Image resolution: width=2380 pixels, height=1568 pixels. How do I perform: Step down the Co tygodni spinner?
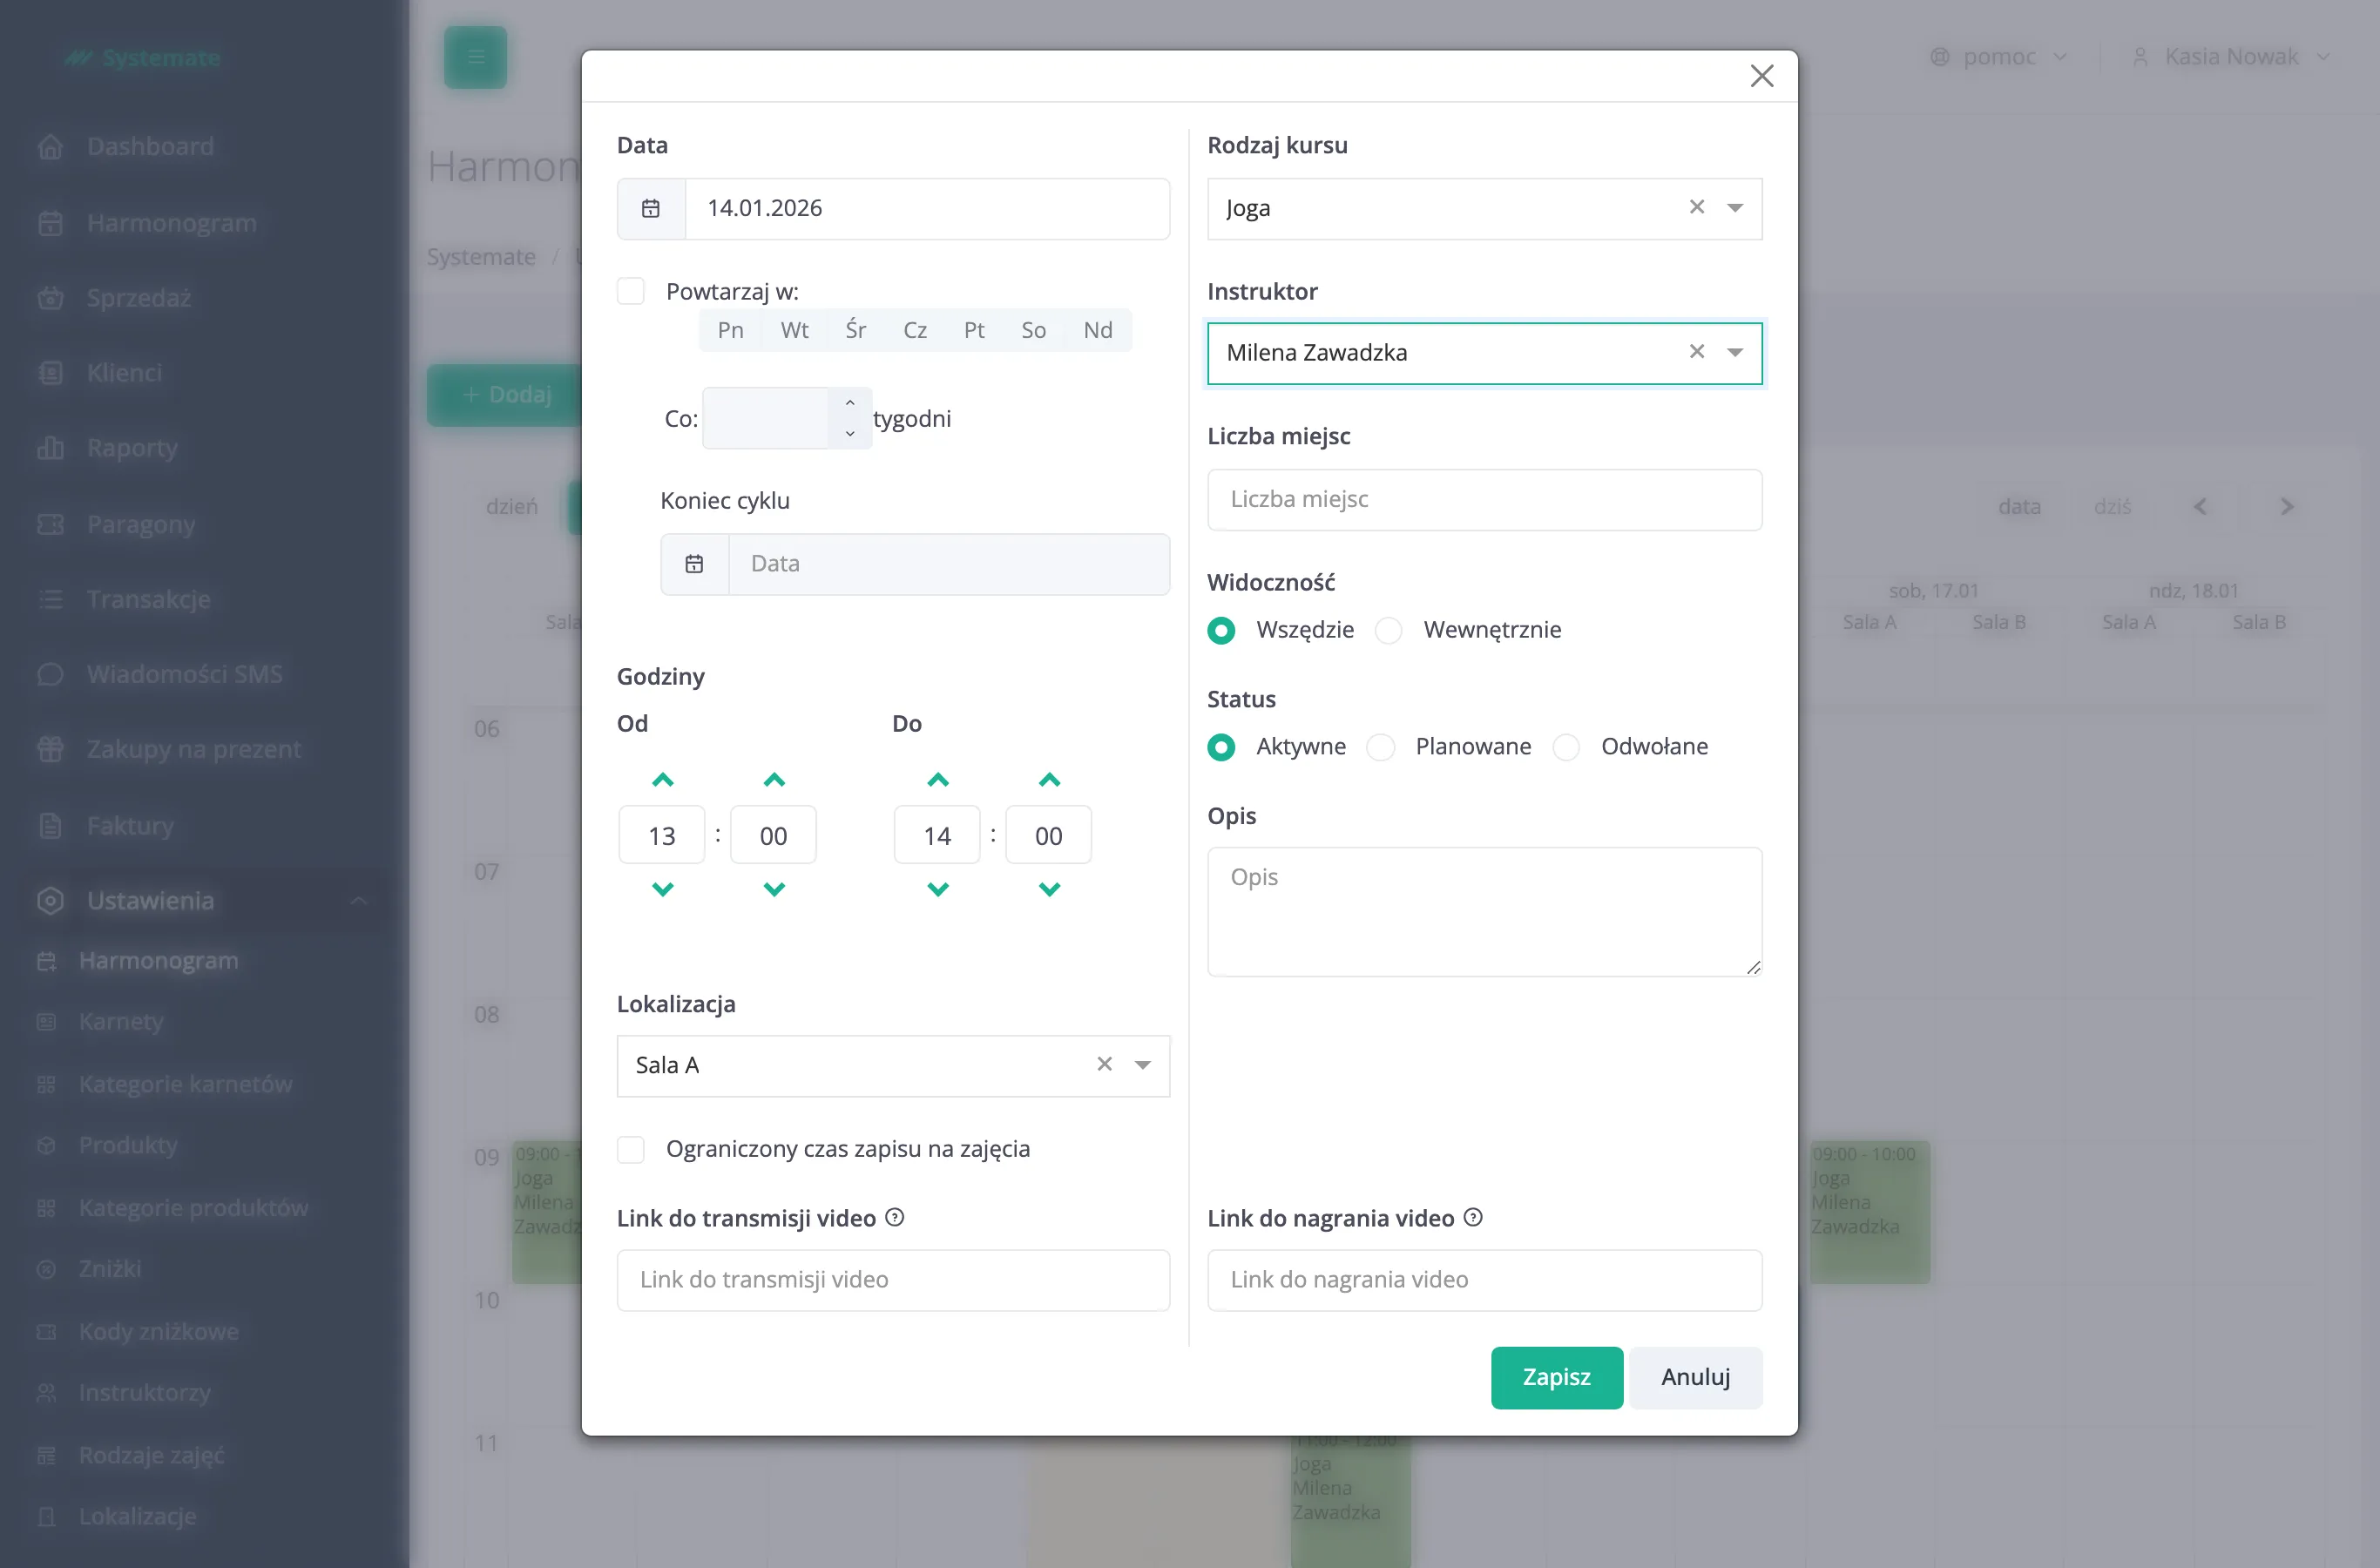pyautogui.click(x=850, y=433)
